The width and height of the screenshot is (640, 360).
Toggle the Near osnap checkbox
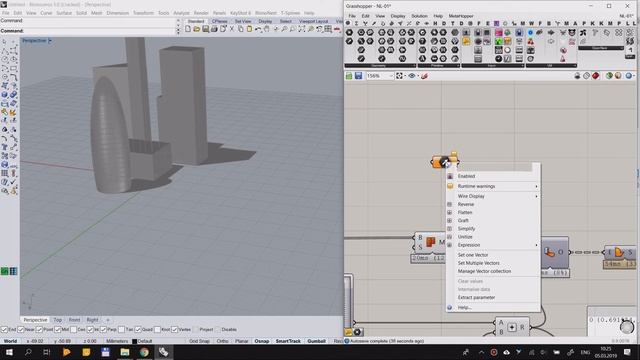point(21,330)
